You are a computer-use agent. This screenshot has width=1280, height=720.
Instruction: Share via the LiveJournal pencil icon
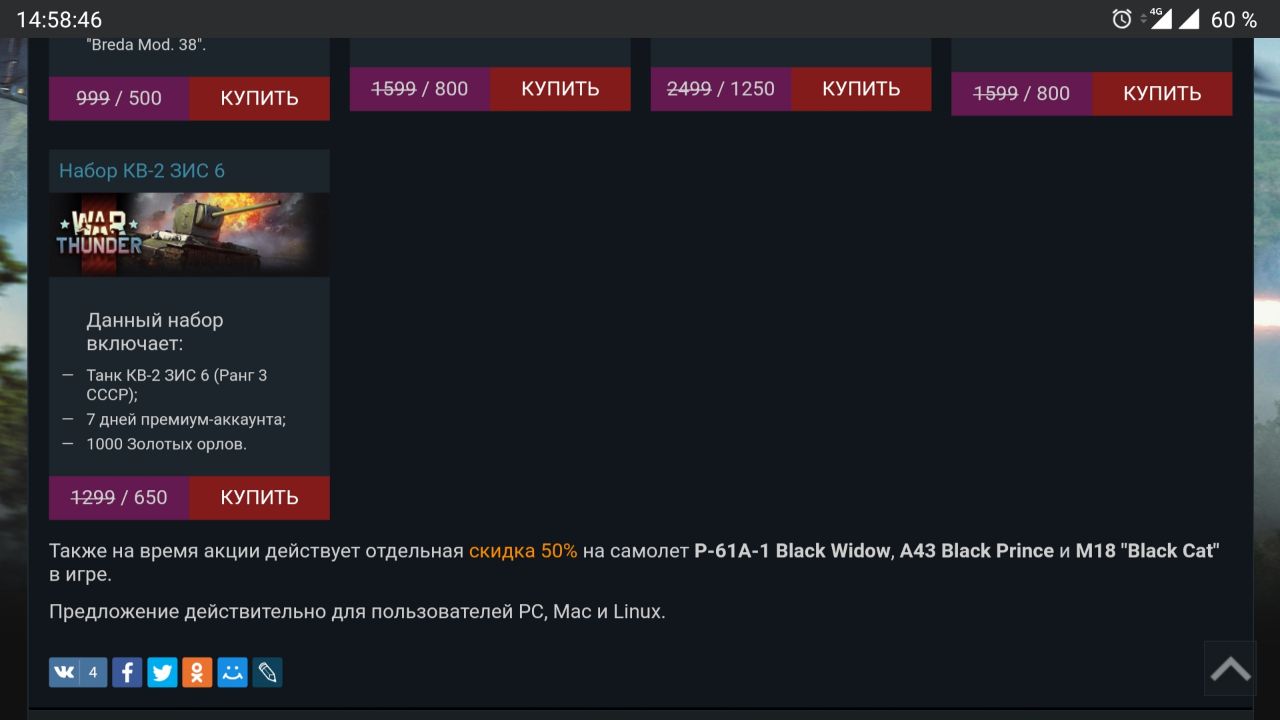click(x=267, y=672)
